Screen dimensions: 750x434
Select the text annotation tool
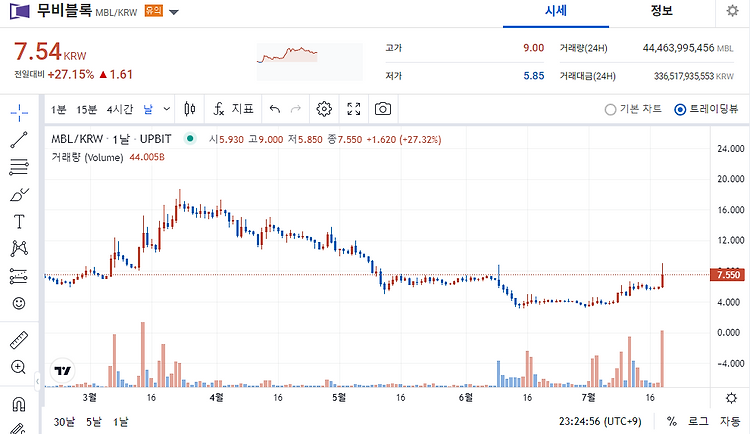pyautogui.click(x=19, y=222)
